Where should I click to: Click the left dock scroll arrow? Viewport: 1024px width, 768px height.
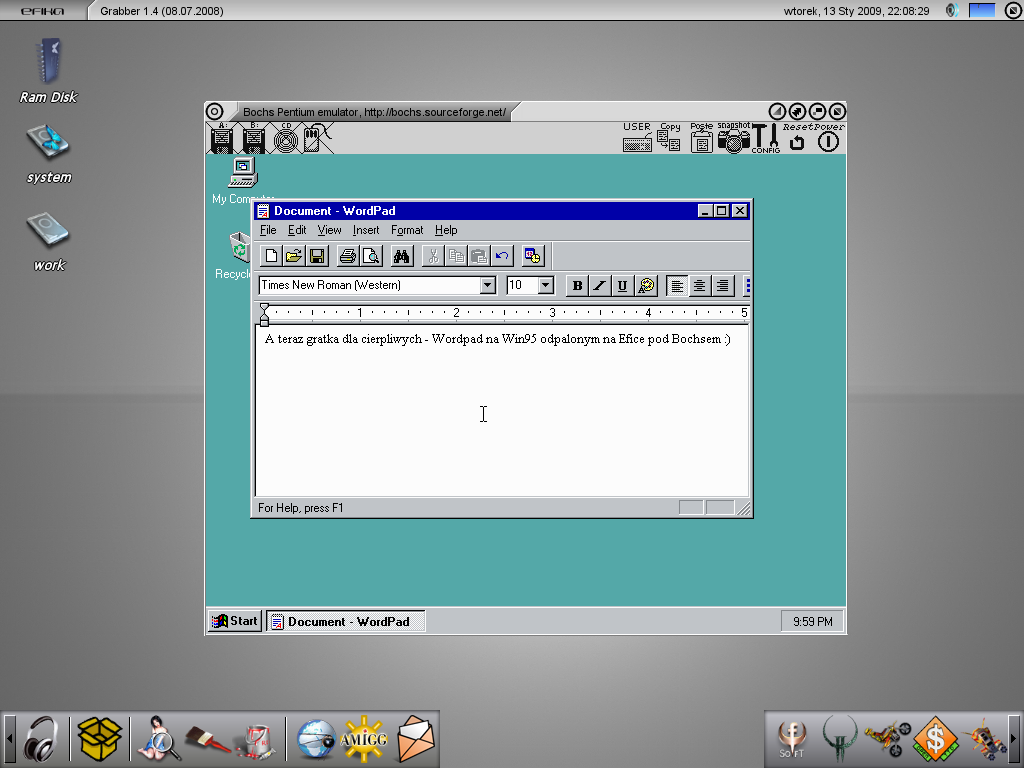point(9,739)
